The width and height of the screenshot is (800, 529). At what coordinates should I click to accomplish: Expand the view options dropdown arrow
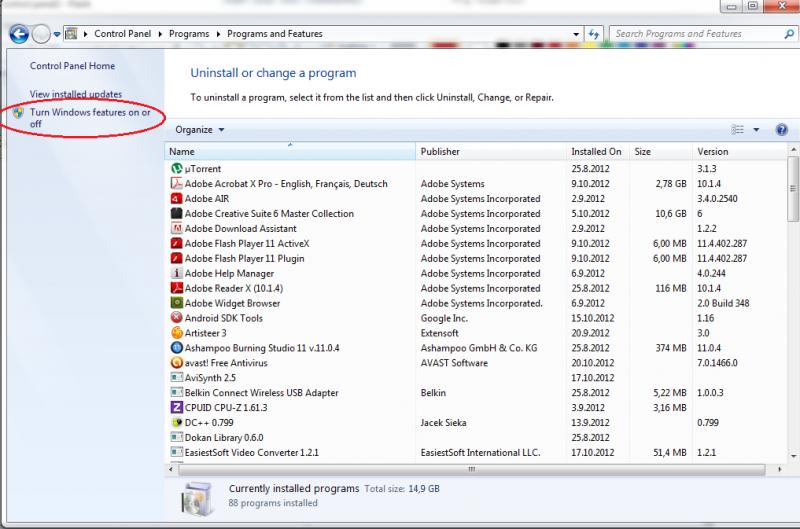coord(757,130)
